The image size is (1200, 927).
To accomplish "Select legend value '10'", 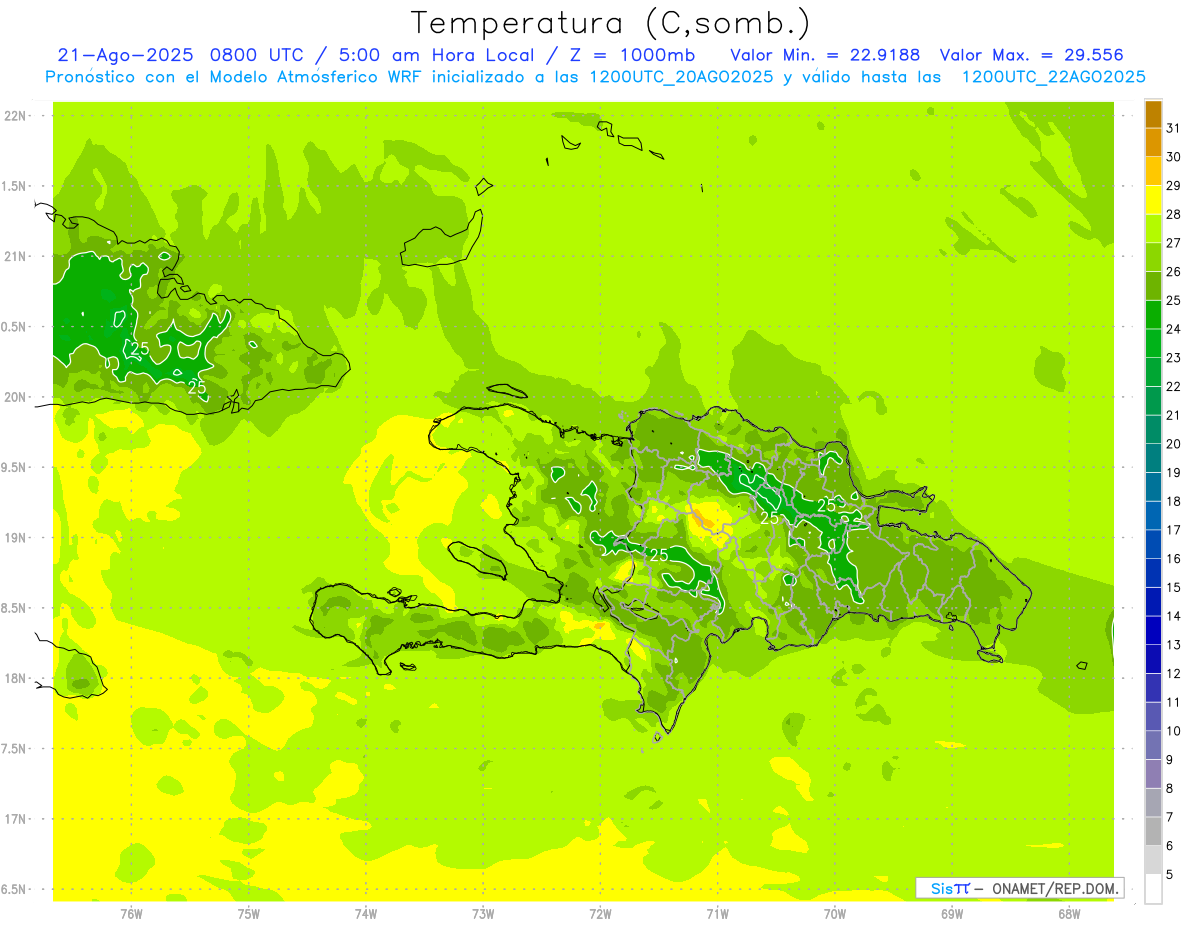I will (x=1174, y=731).
